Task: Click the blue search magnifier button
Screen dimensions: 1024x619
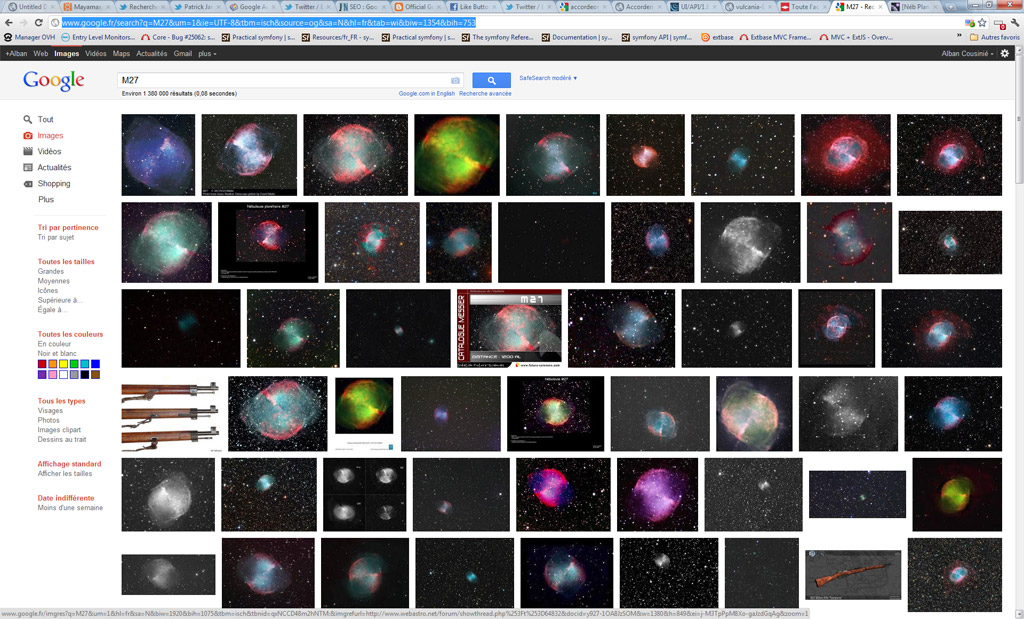Action: pyautogui.click(x=490, y=80)
